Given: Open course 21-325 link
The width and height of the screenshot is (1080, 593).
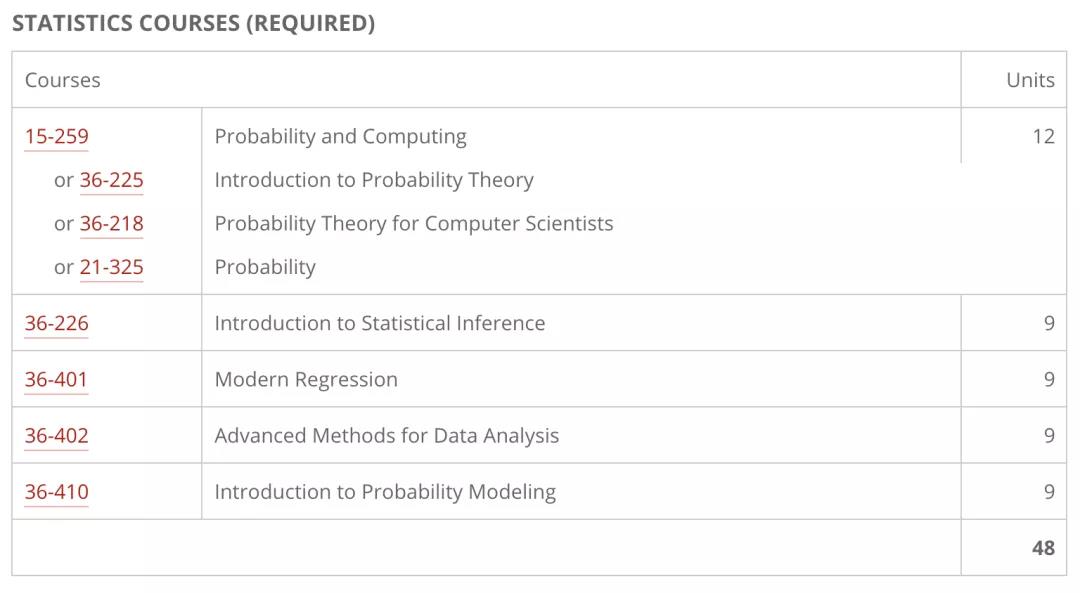Looking at the screenshot, I should click(111, 268).
